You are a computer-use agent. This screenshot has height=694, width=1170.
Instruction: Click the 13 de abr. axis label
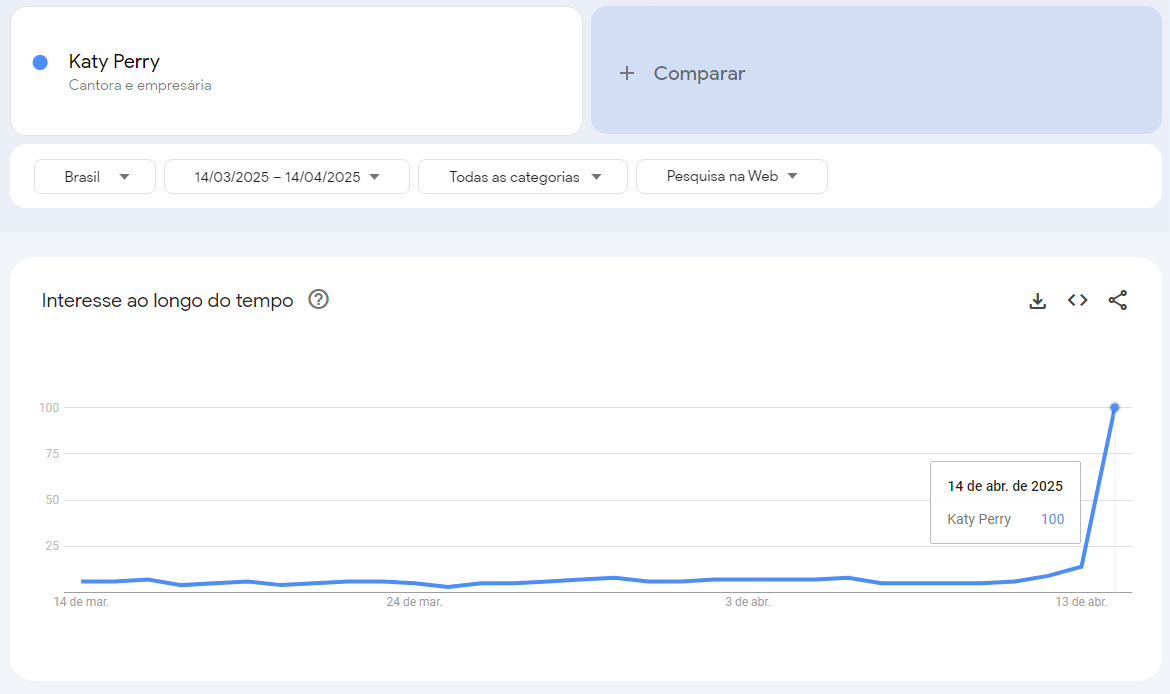pyautogui.click(x=1081, y=601)
